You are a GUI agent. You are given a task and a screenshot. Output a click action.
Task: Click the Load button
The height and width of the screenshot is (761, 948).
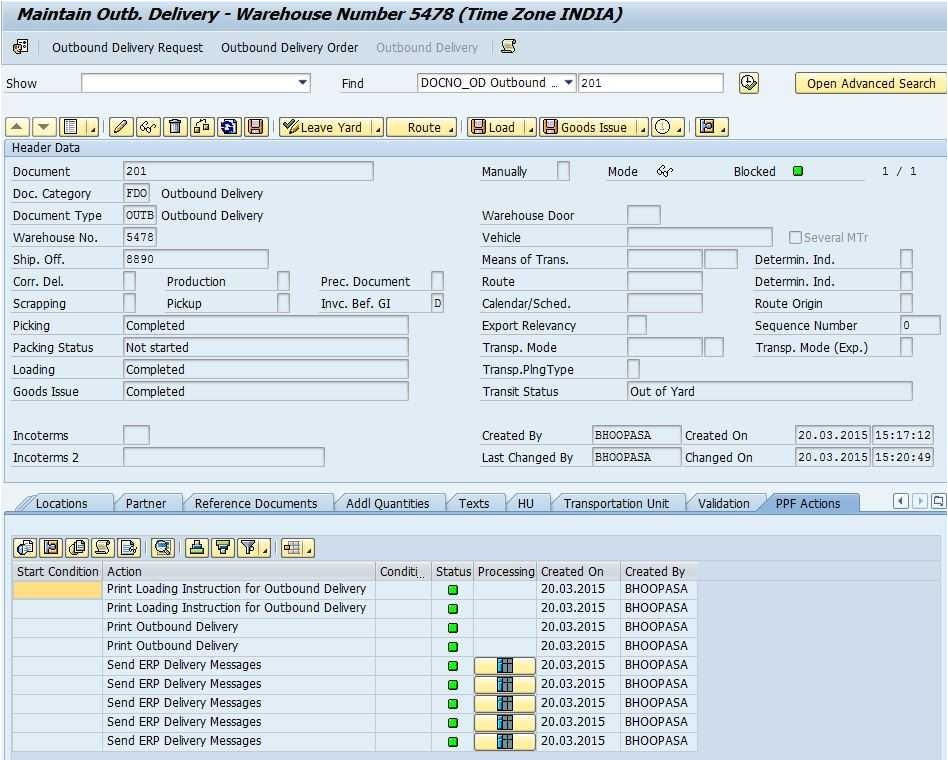coord(496,128)
